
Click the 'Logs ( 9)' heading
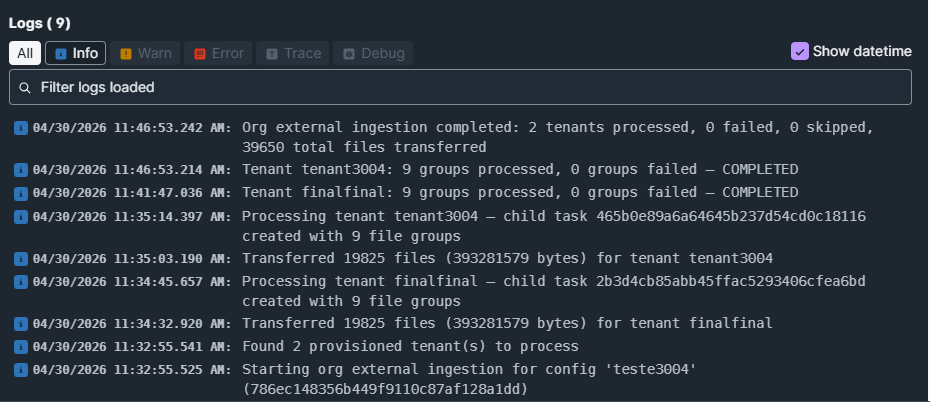(x=40, y=23)
